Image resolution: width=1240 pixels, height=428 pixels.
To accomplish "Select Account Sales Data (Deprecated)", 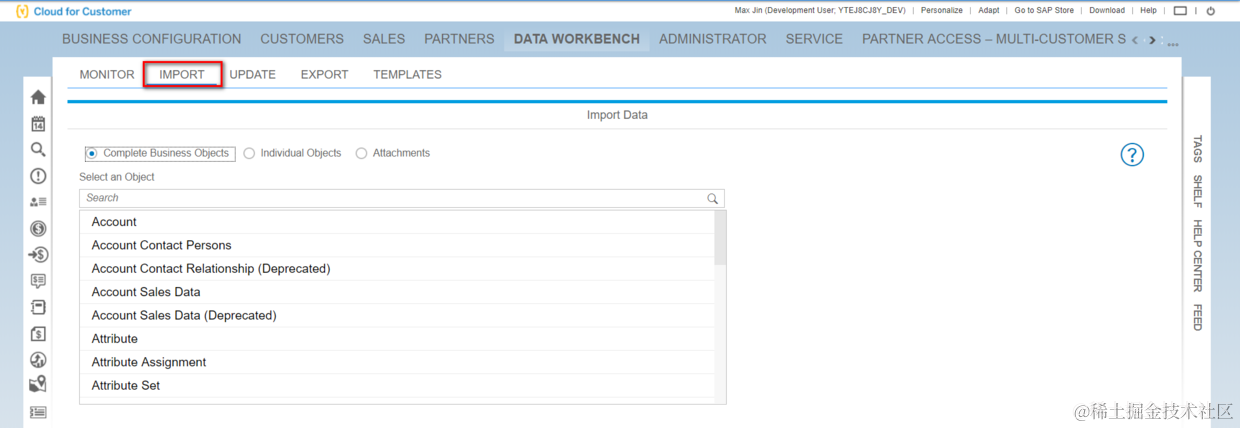I will pyautogui.click(x=397, y=315).
